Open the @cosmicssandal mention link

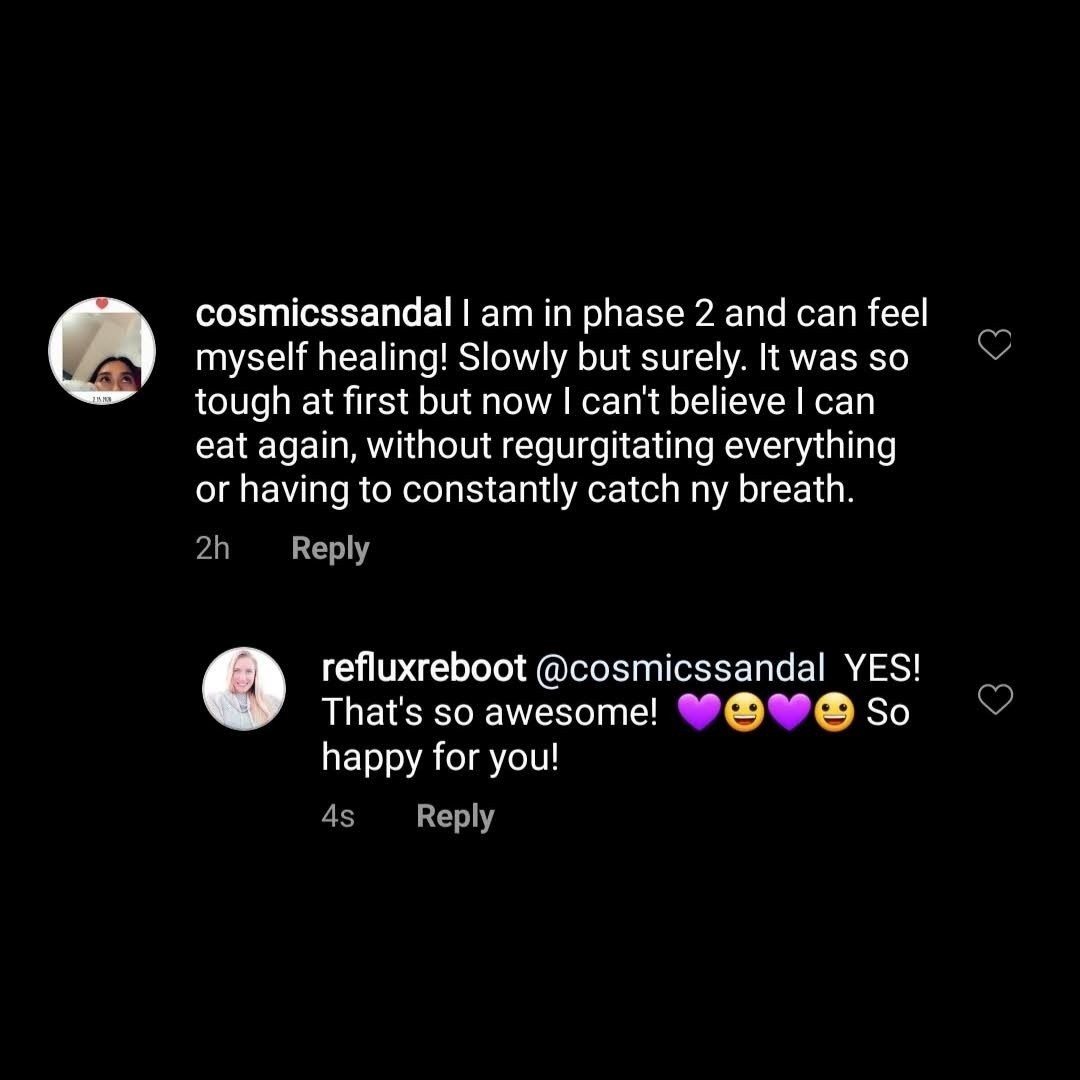point(681,669)
